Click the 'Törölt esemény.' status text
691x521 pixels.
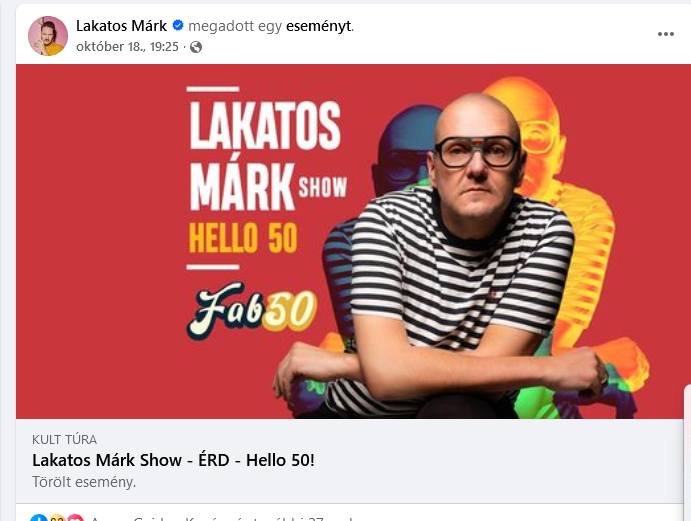[84, 482]
